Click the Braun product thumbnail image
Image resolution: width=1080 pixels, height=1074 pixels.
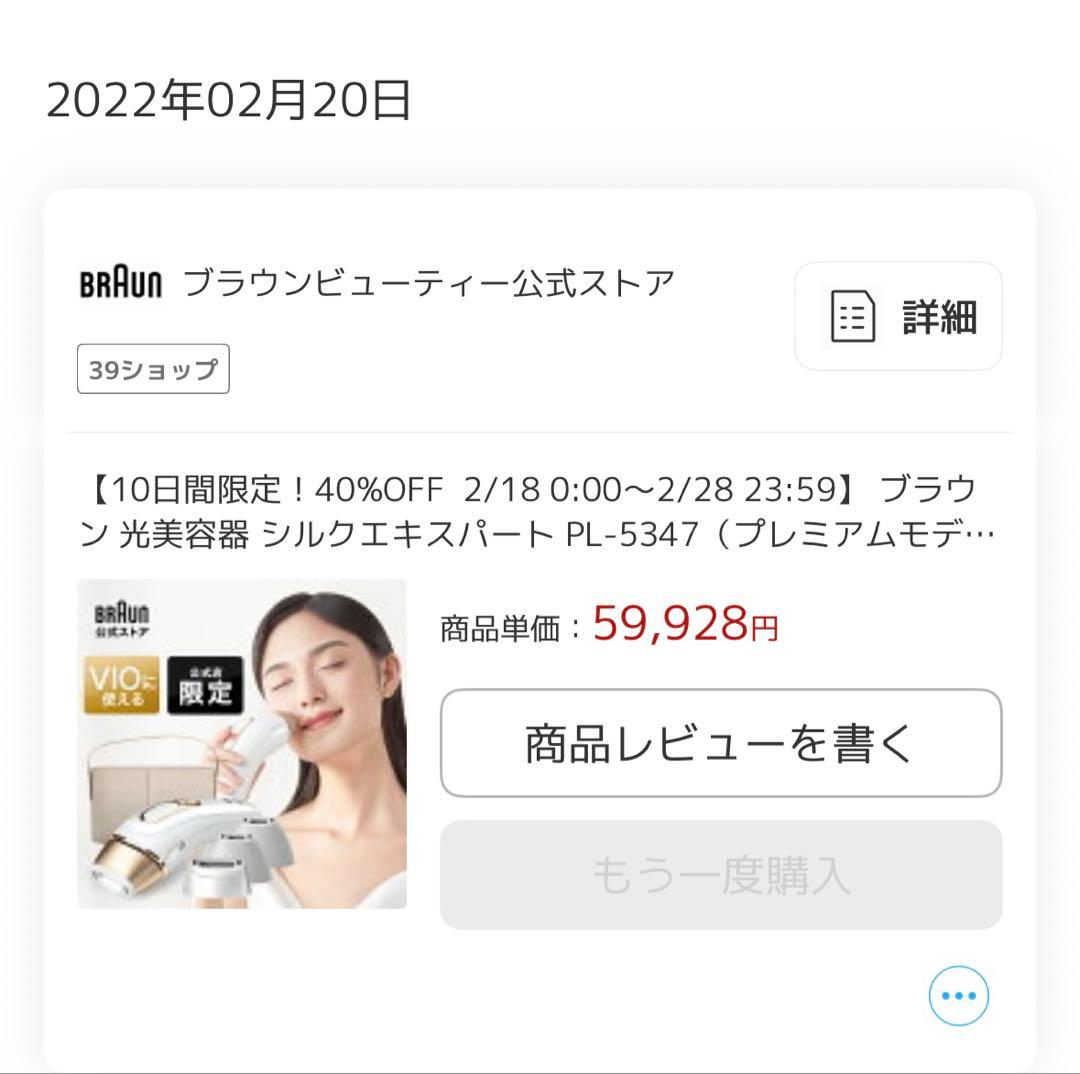[x=242, y=744]
